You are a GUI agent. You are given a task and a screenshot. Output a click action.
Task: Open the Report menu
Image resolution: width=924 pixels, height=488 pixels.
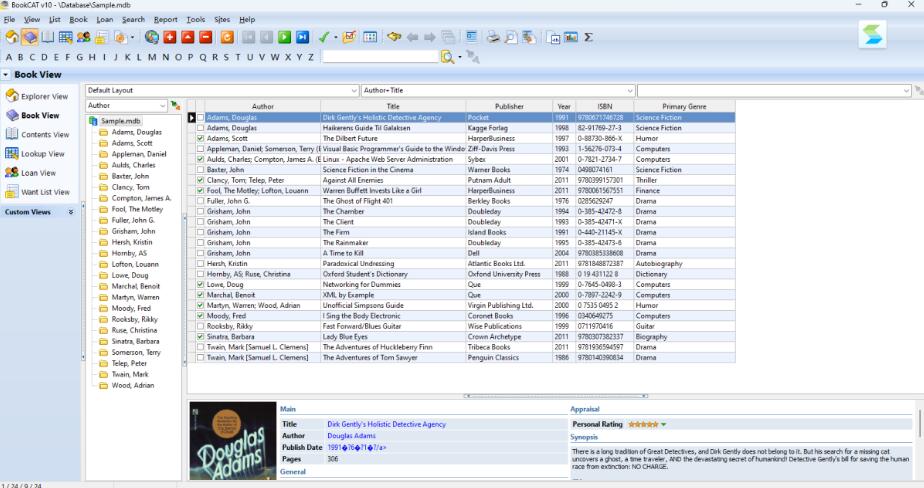coord(166,19)
